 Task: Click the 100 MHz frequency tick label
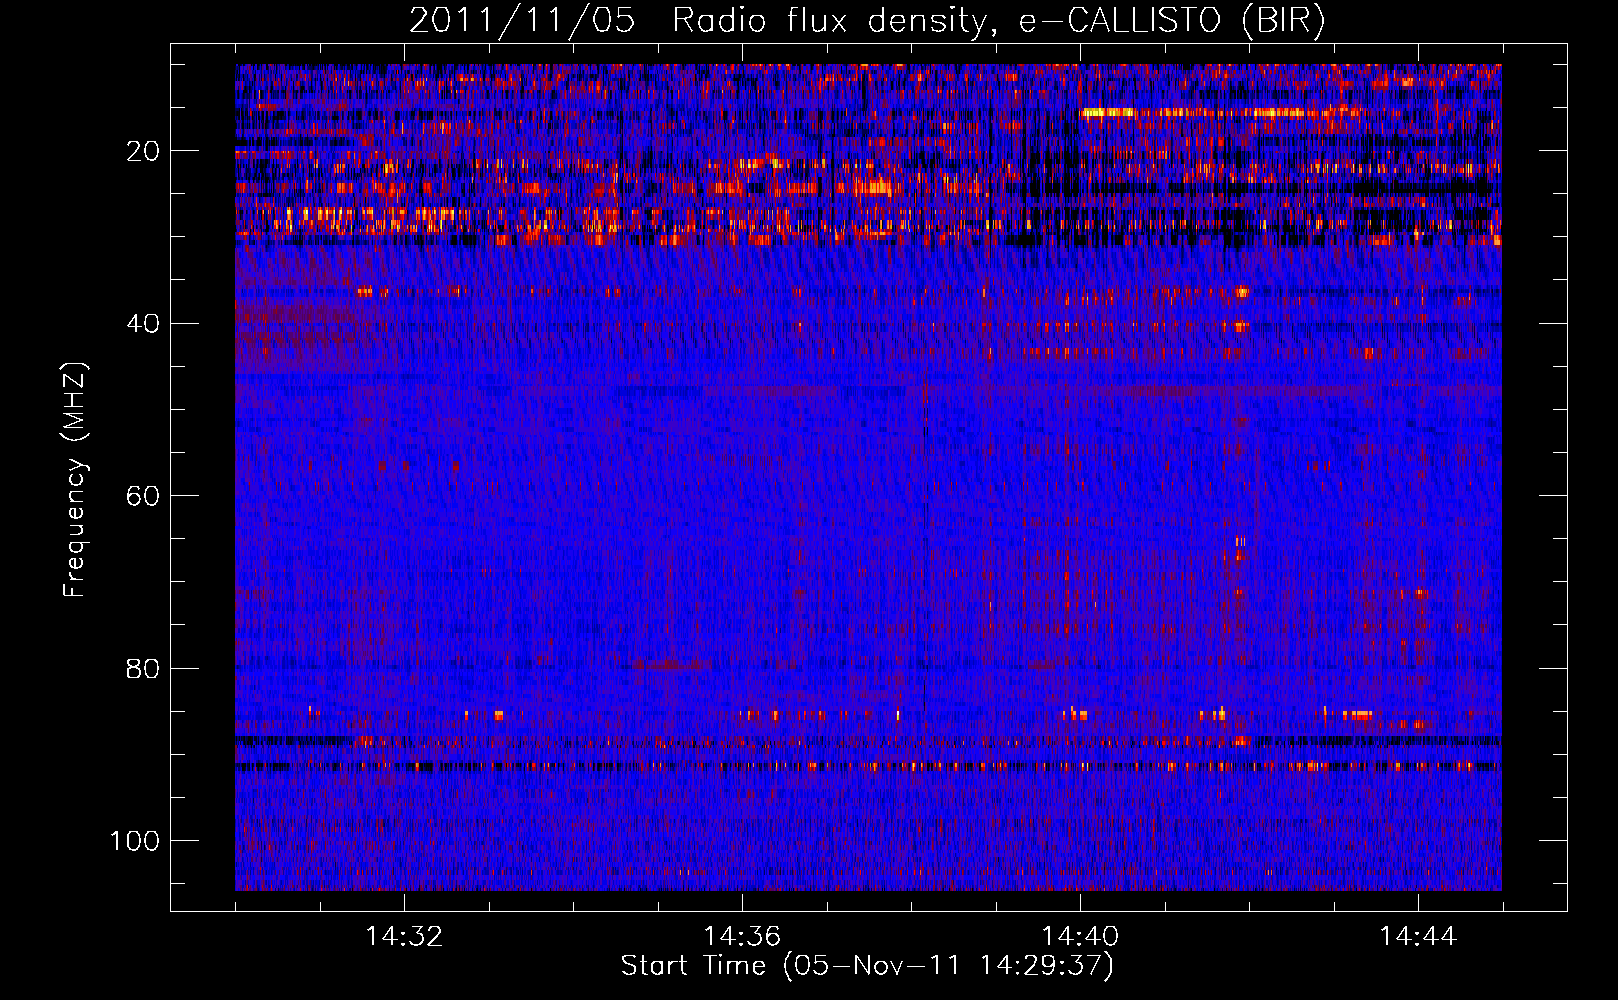pyautogui.click(x=135, y=841)
